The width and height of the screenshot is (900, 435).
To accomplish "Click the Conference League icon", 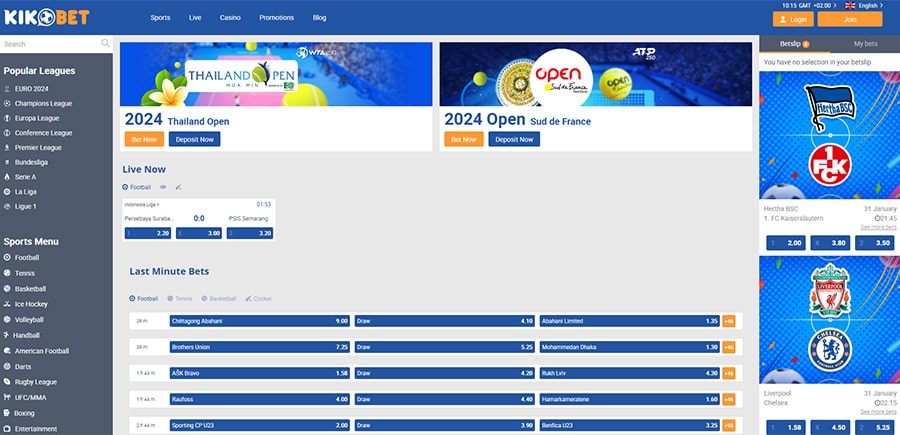I will click(x=7, y=133).
